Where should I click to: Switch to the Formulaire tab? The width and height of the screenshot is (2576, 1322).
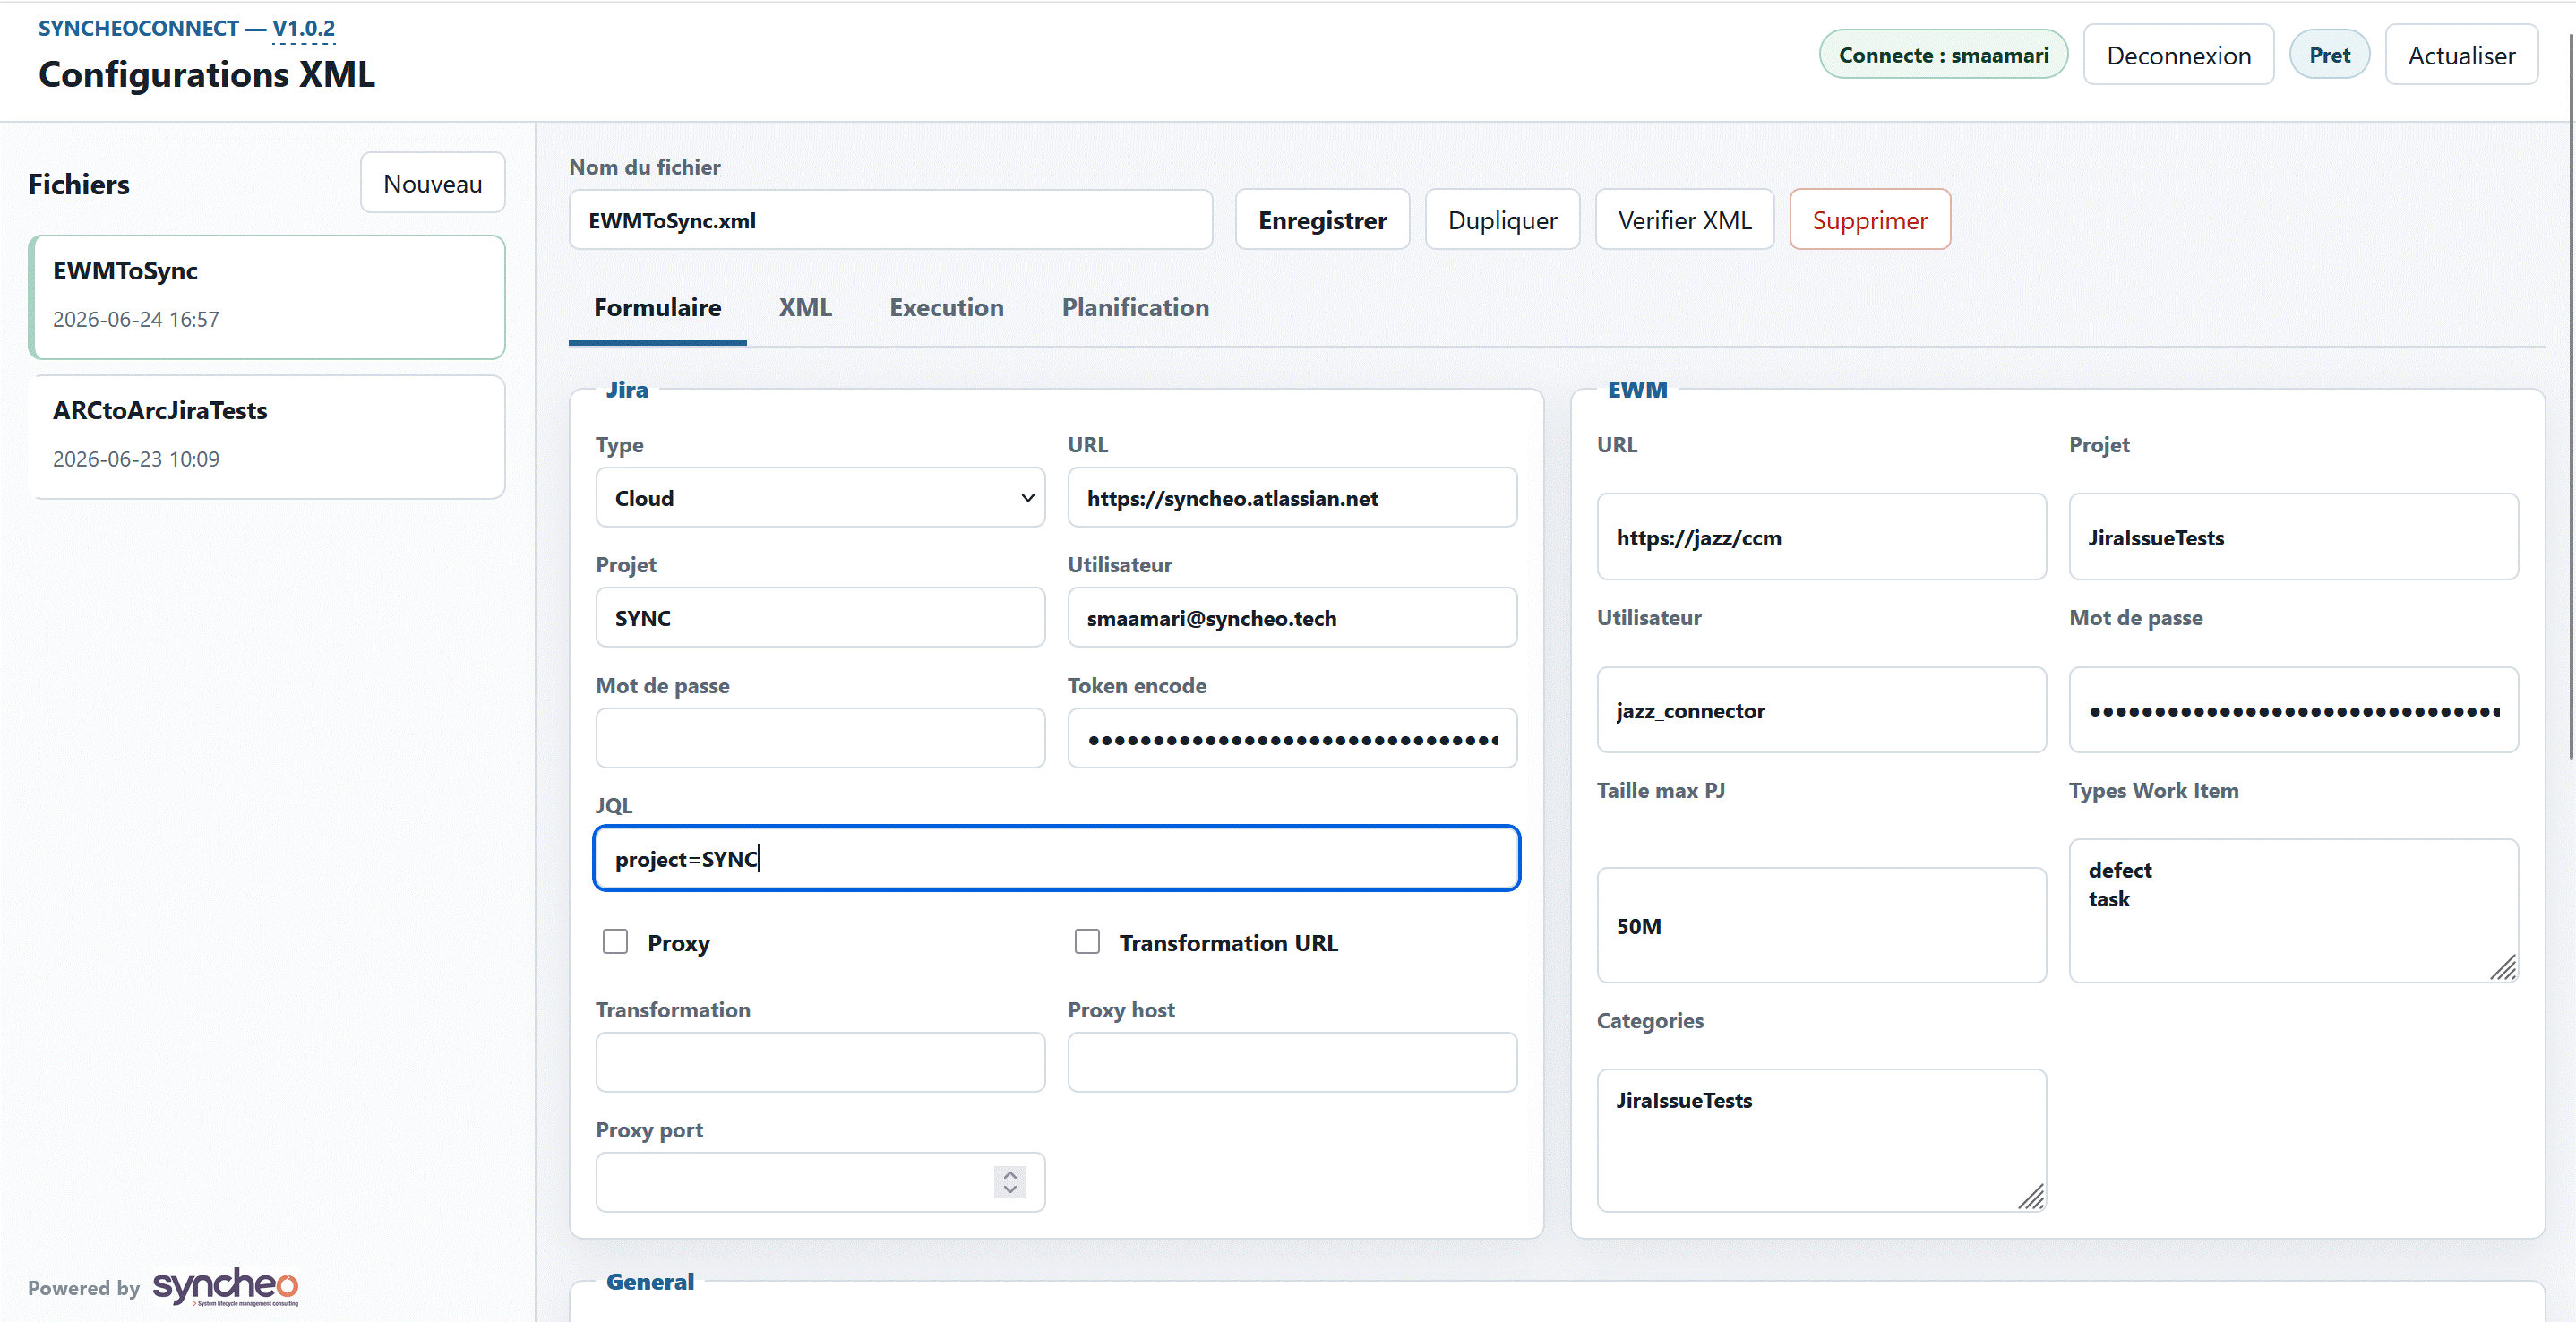pyautogui.click(x=657, y=308)
